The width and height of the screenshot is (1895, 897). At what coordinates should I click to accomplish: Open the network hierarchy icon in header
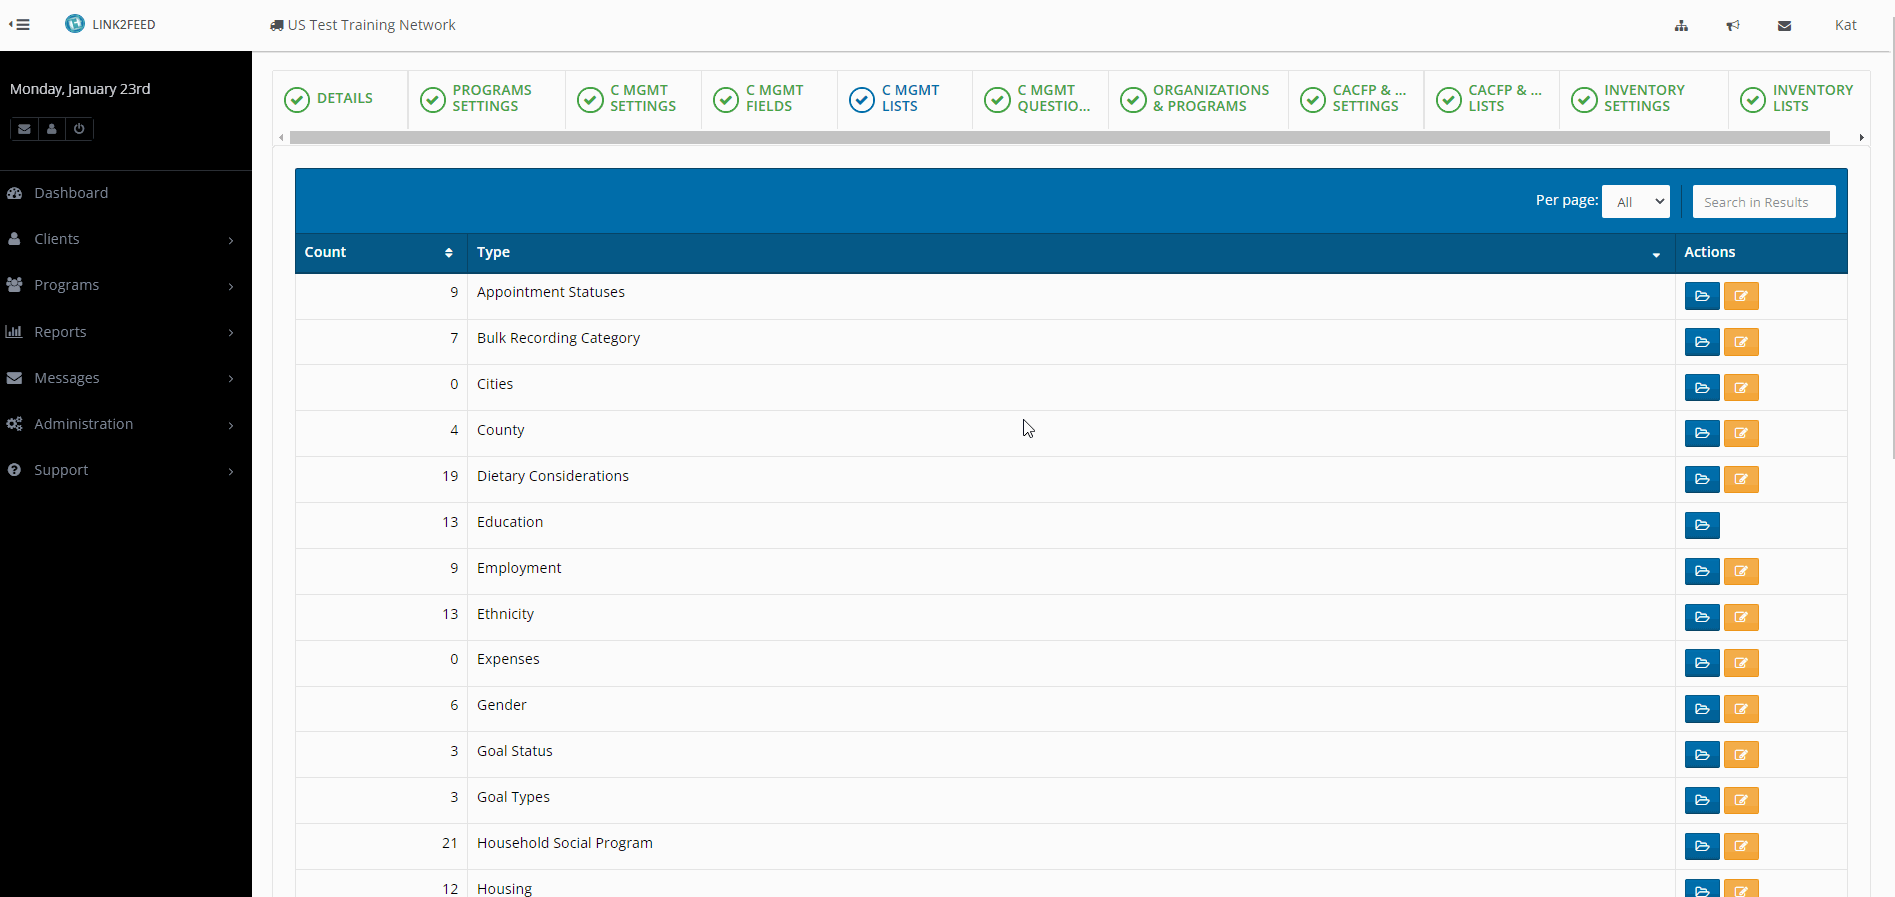coord(1681,26)
